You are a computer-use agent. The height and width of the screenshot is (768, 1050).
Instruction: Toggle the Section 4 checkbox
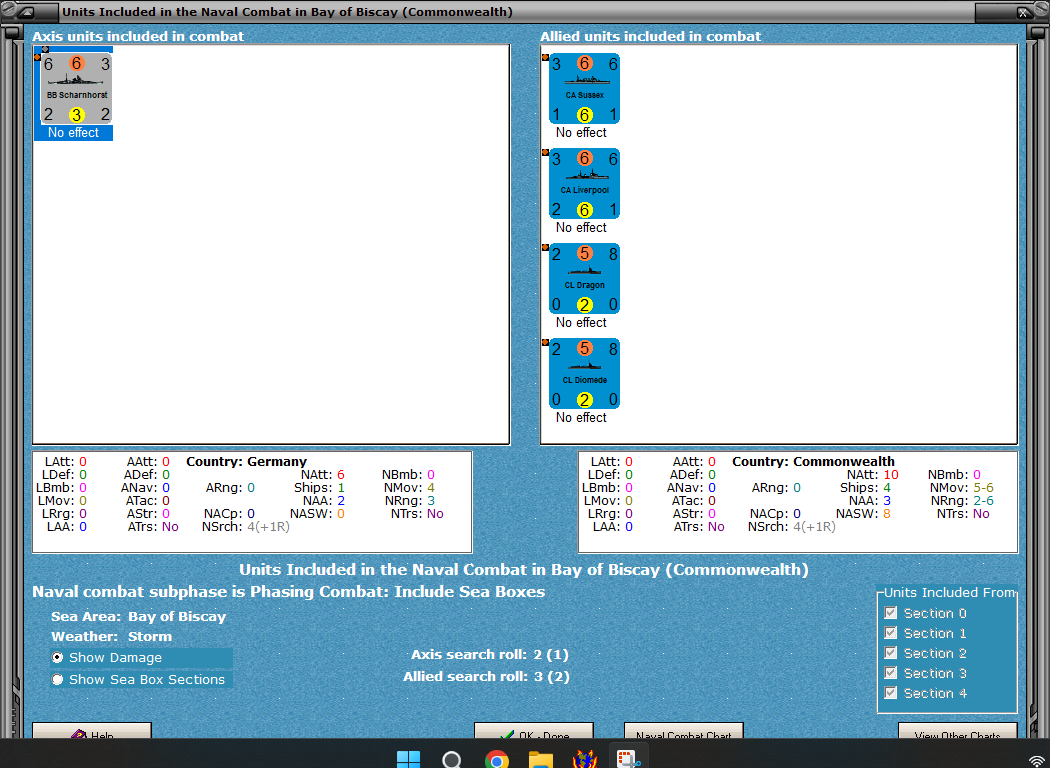891,693
